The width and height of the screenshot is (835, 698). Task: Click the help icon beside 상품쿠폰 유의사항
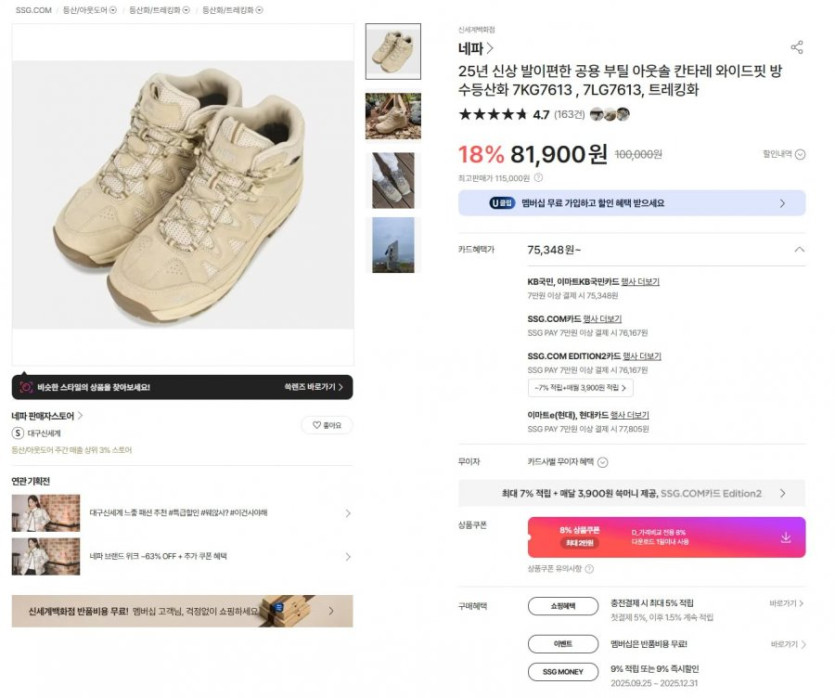[x=589, y=568]
